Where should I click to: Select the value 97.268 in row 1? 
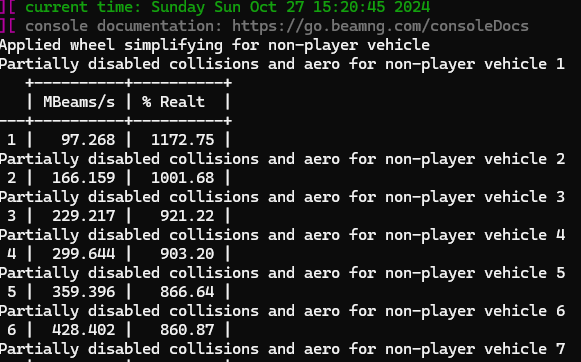click(x=88, y=140)
